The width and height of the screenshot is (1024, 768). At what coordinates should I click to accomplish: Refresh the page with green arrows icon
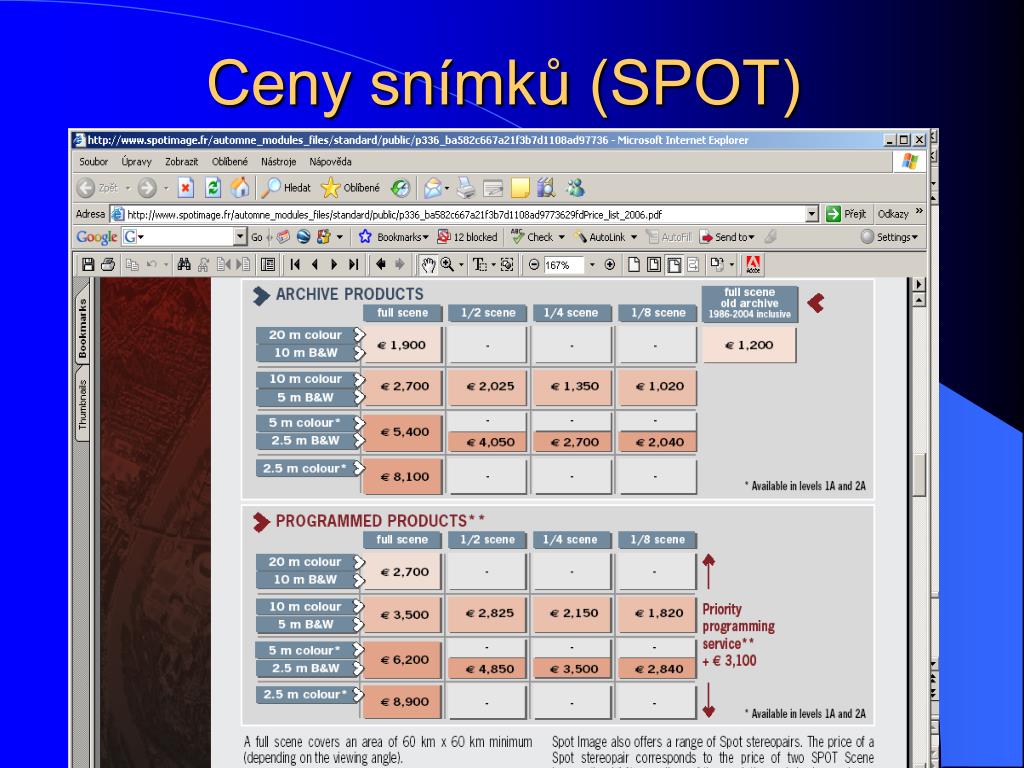213,188
